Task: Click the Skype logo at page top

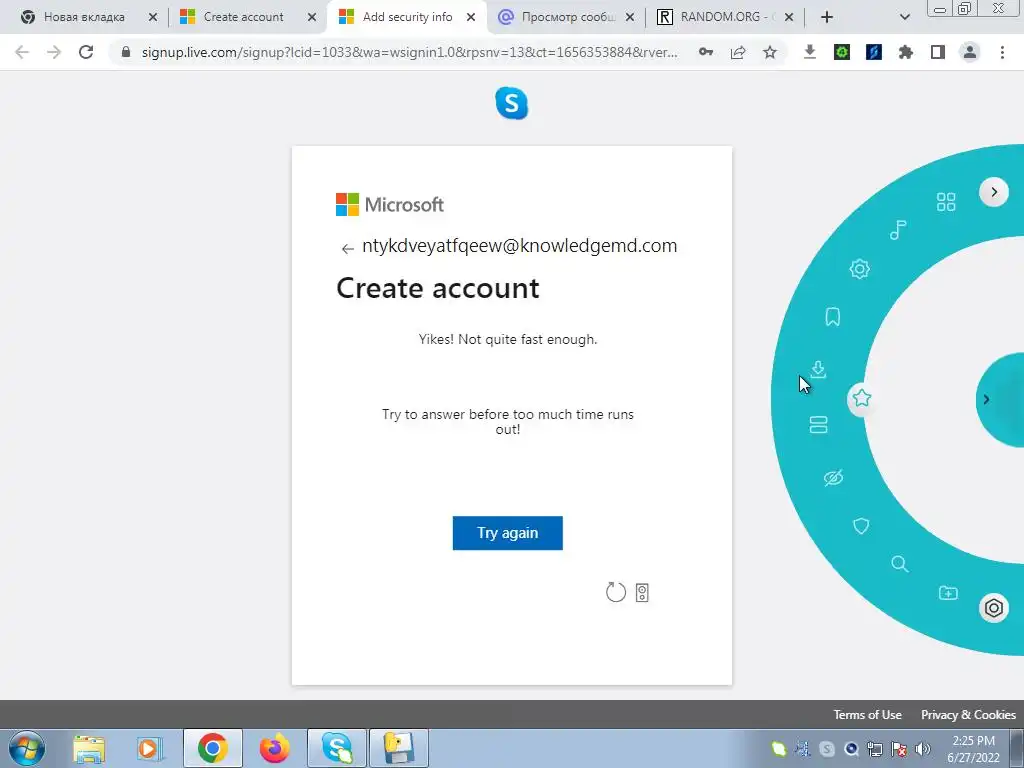Action: pos(511,103)
